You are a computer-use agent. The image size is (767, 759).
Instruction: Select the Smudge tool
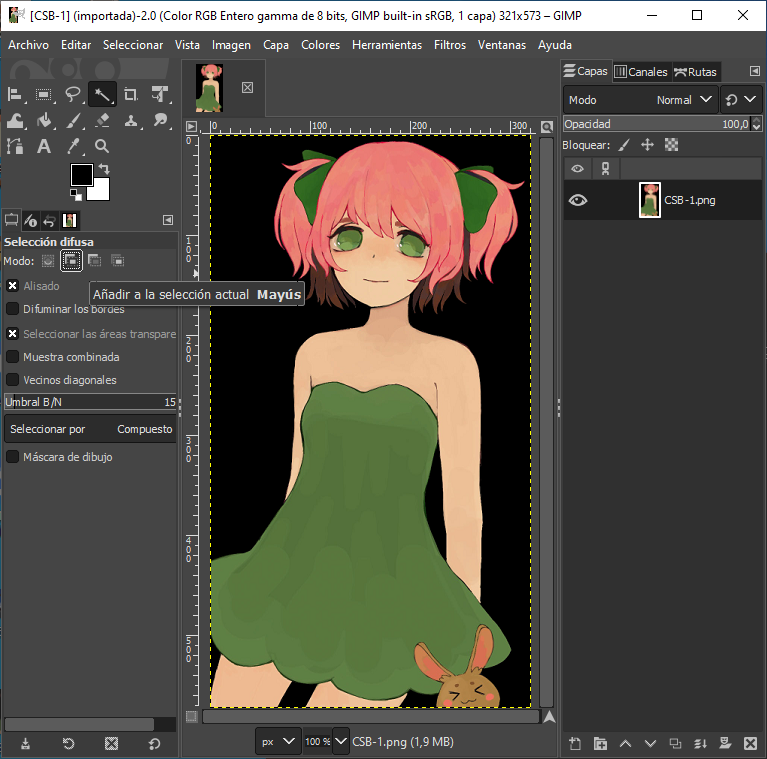(x=160, y=120)
